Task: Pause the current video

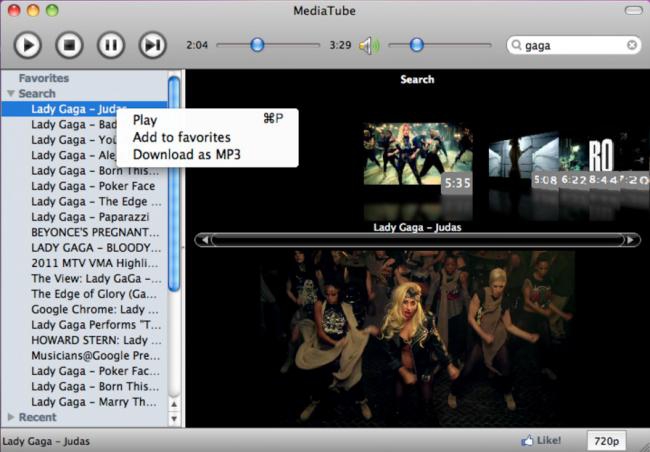Action: pos(111,45)
